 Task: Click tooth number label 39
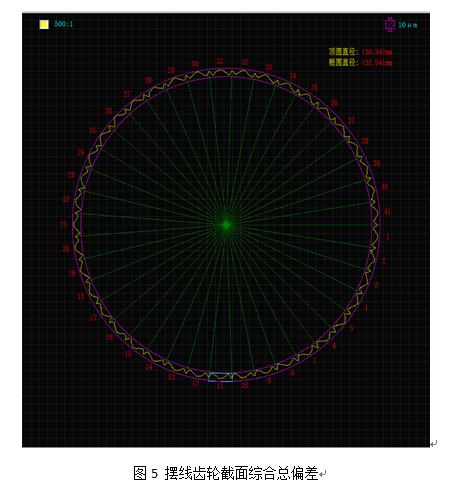(376, 163)
